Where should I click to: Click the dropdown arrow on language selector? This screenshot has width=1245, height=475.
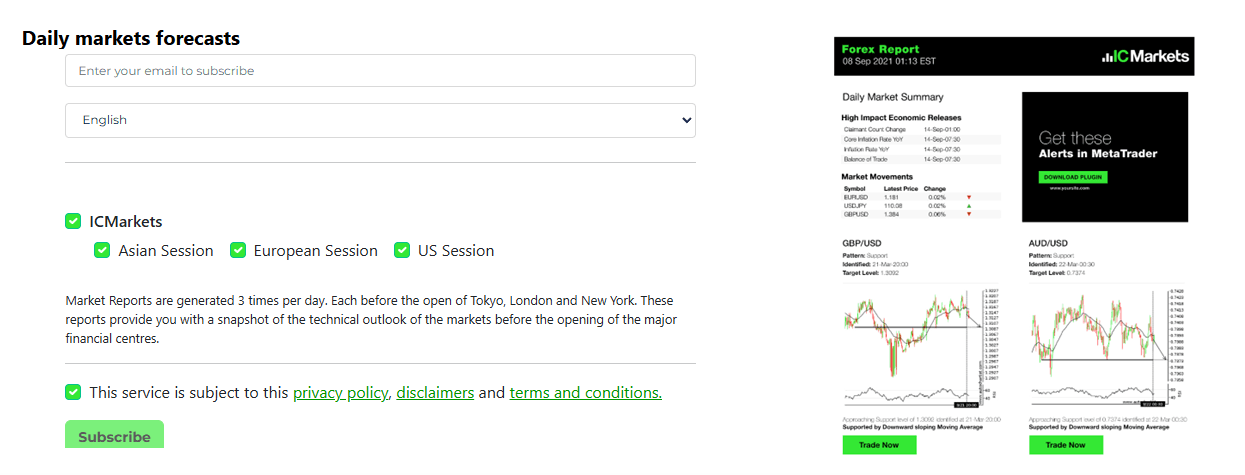686,120
